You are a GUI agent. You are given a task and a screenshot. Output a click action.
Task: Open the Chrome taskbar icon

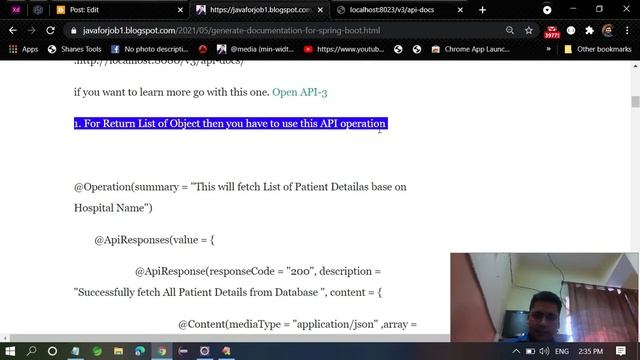tap(162, 351)
